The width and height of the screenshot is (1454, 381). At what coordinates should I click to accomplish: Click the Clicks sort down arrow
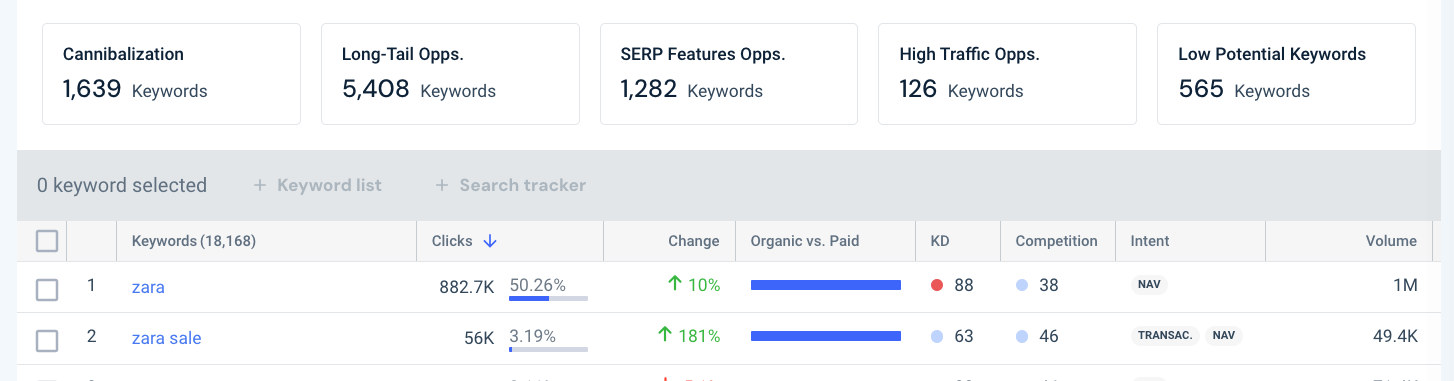pyautogui.click(x=490, y=241)
